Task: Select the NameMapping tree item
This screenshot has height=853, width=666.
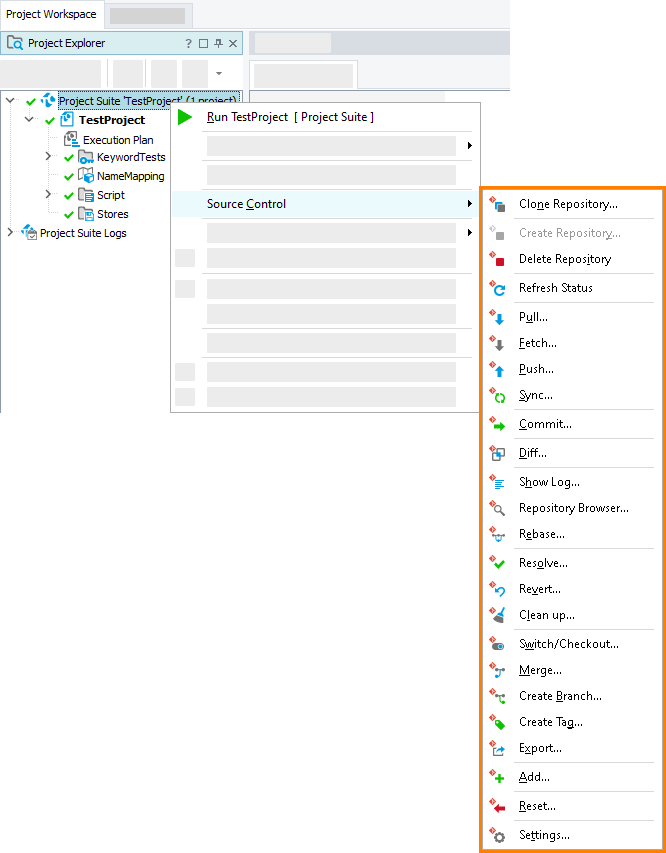Action: click(131, 176)
